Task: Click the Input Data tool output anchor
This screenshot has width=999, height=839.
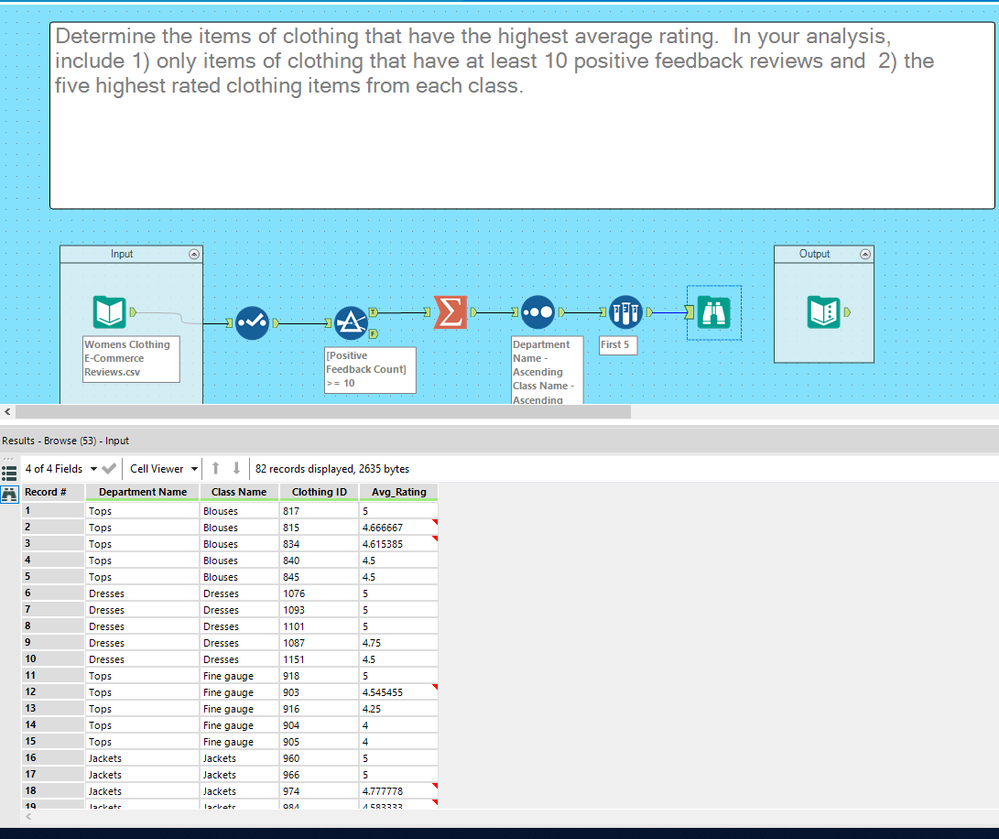Action: (x=133, y=312)
